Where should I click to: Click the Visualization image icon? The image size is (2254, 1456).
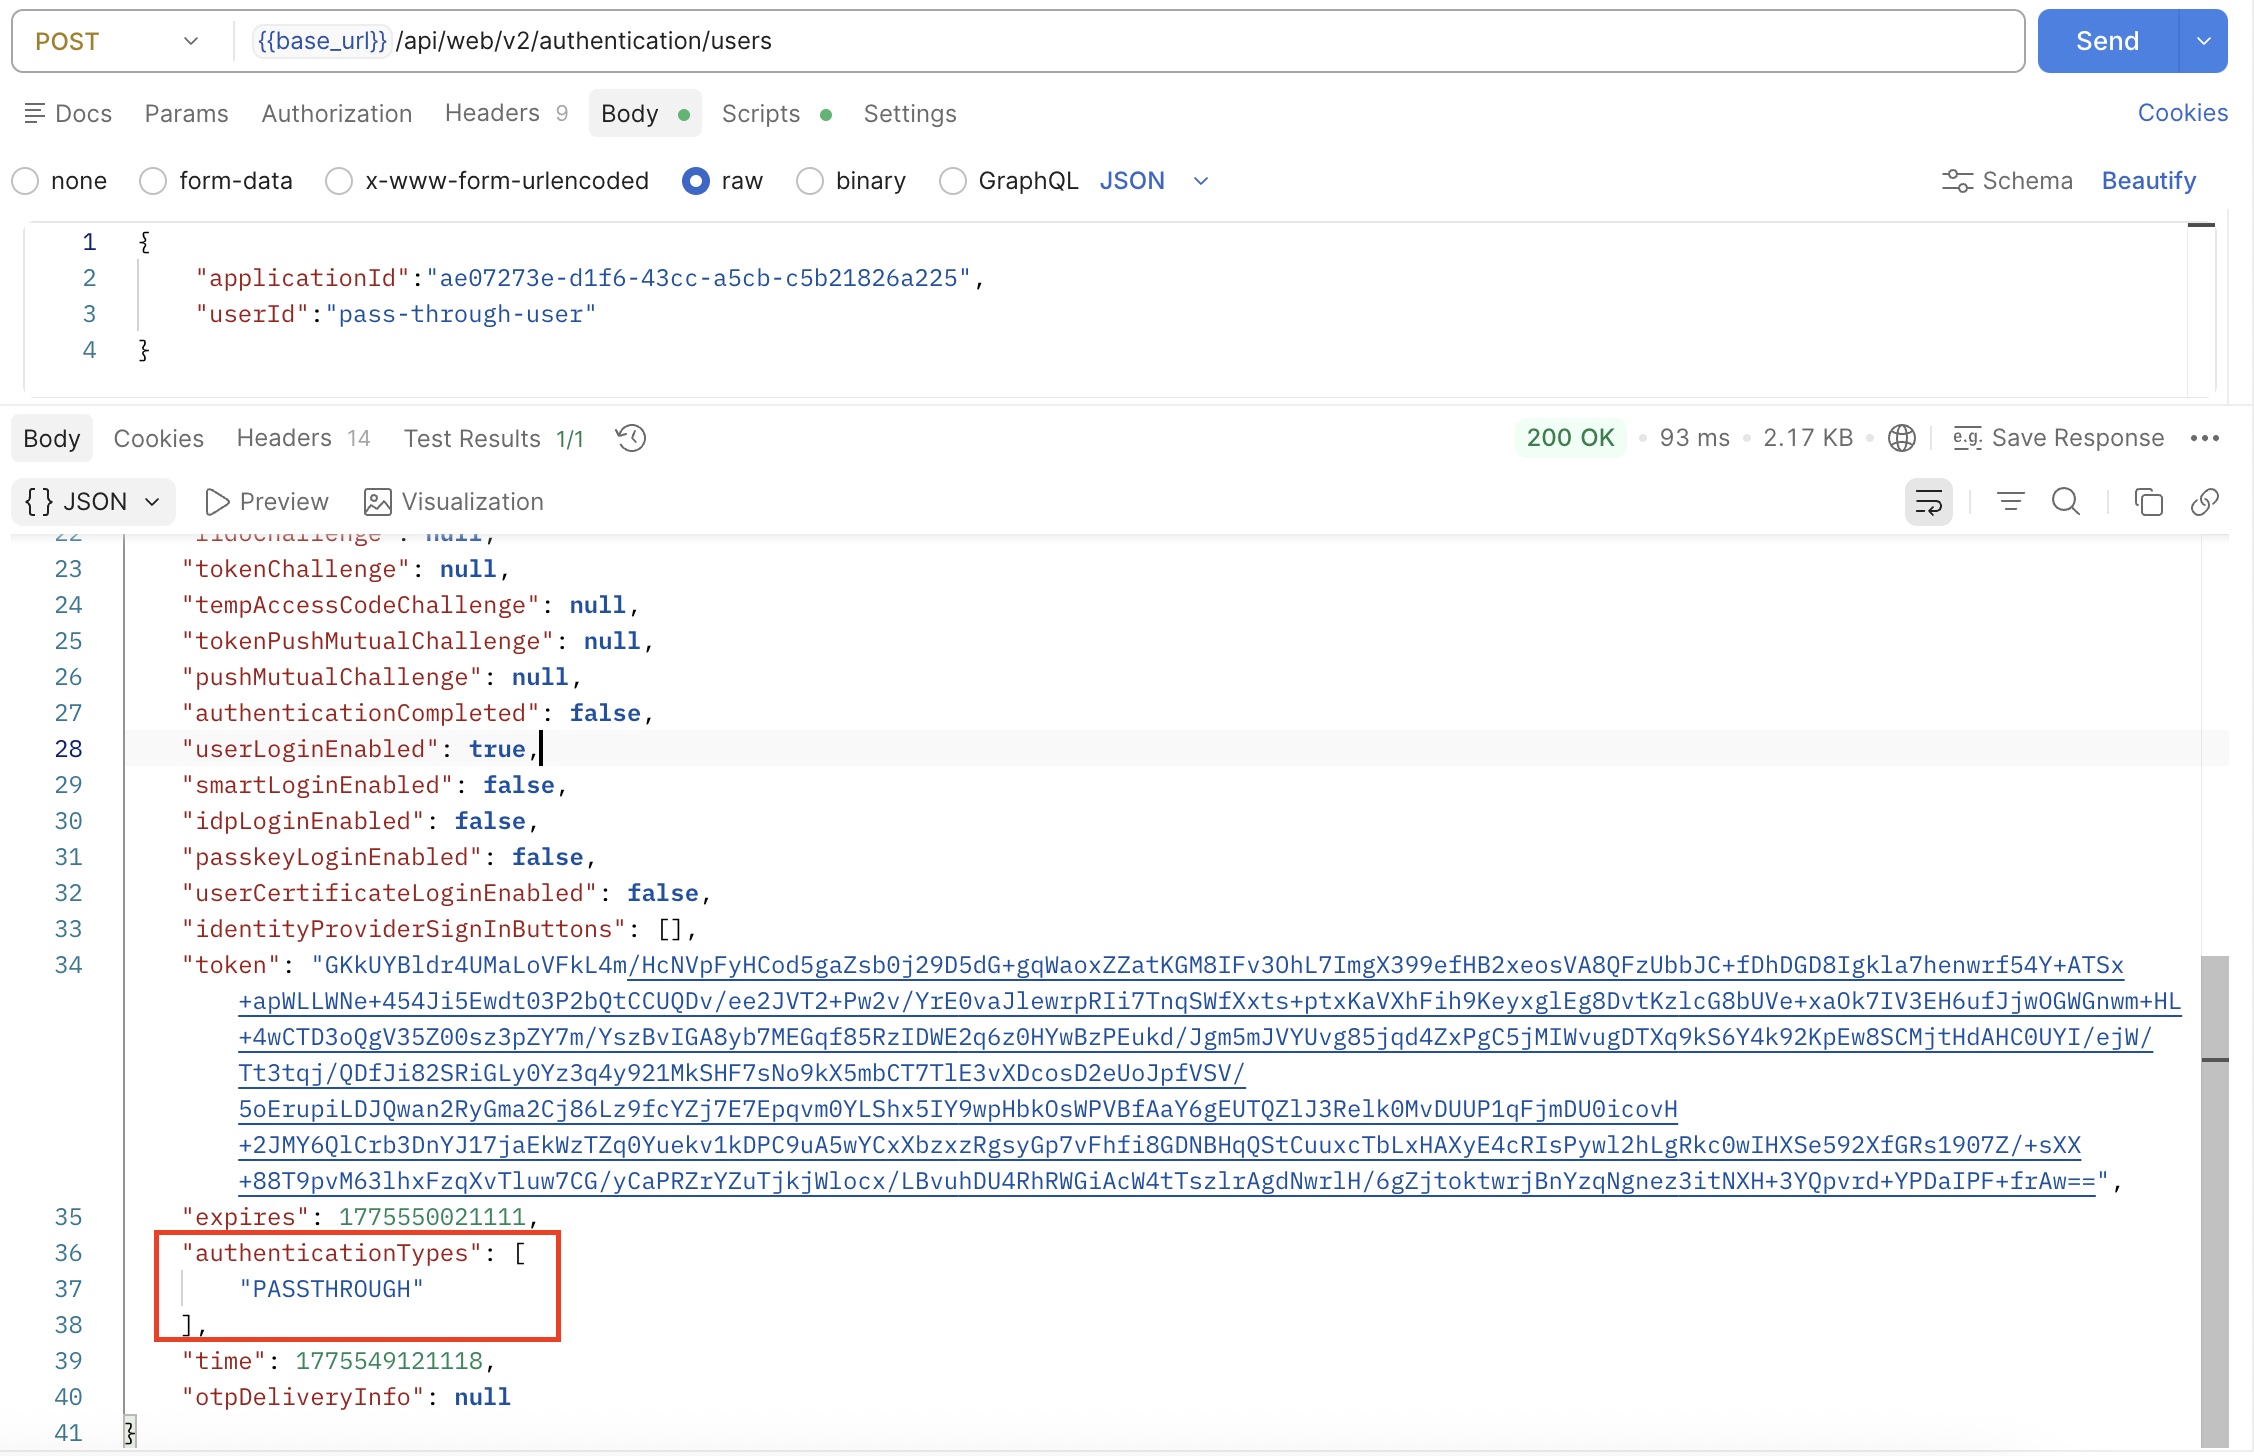tap(377, 501)
